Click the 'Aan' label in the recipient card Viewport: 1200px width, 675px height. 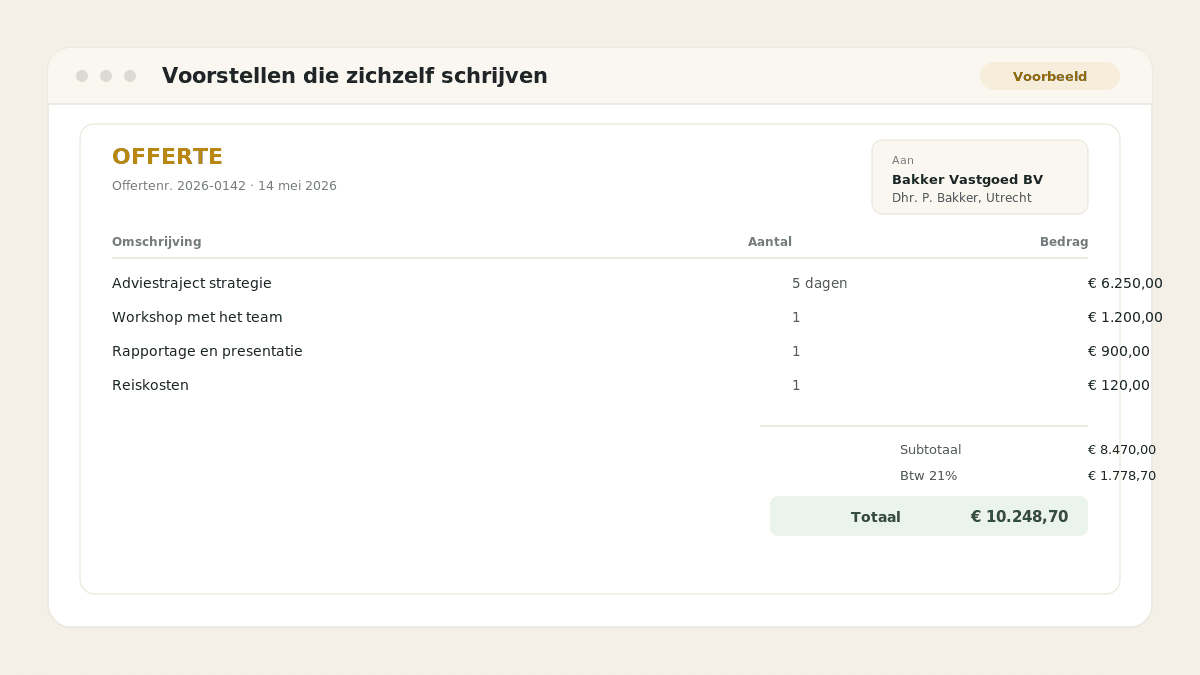(903, 160)
